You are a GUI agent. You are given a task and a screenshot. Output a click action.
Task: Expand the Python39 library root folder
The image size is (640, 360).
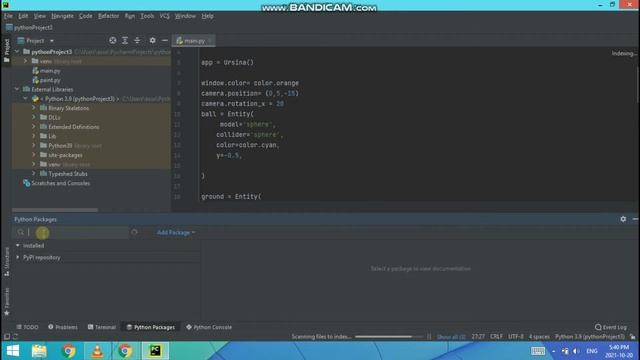pyautogui.click(x=34, y=146)
